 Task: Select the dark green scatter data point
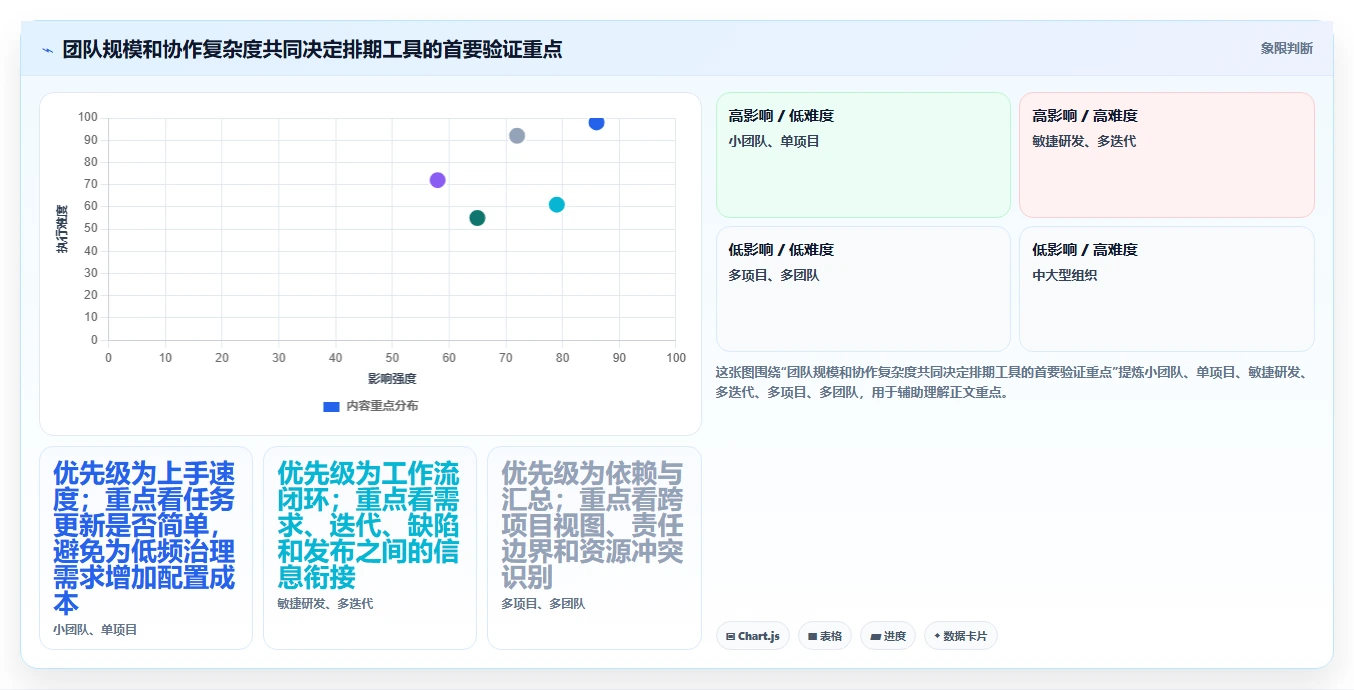click(x=477, y=218)
